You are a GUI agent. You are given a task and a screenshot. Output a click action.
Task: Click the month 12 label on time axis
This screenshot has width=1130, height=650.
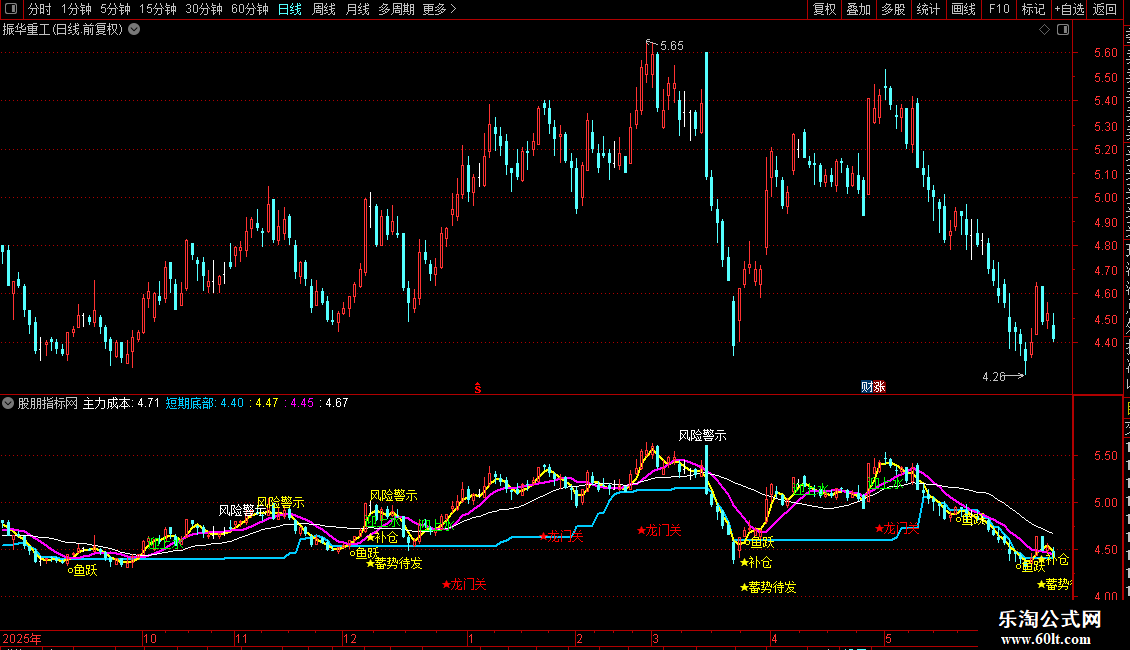(x=350, y=638)
